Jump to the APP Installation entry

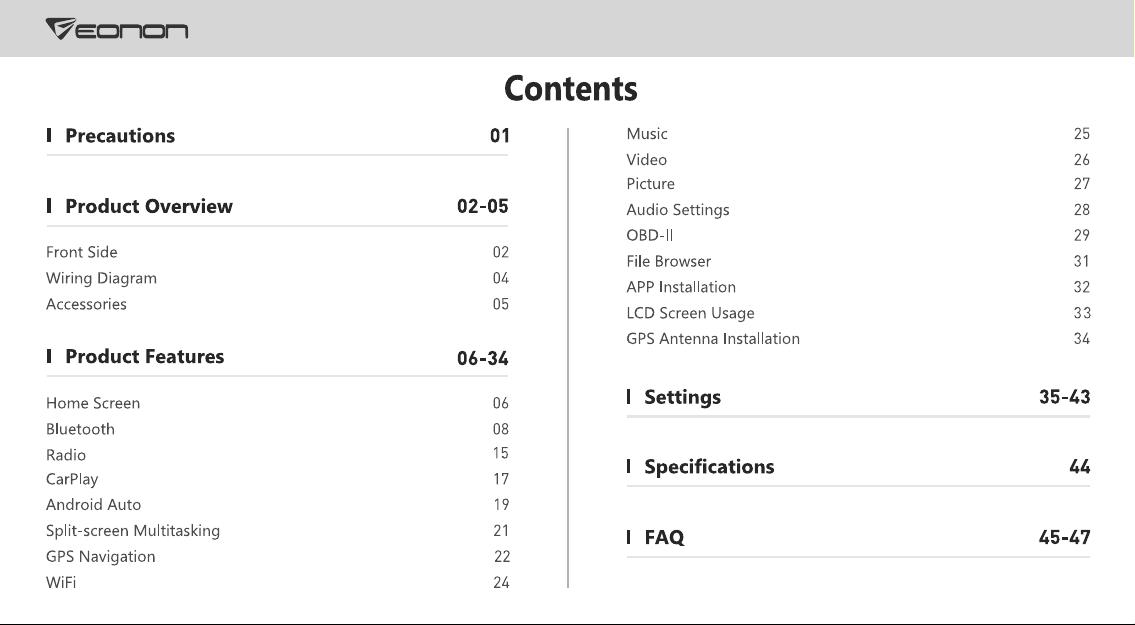[681, 288]
